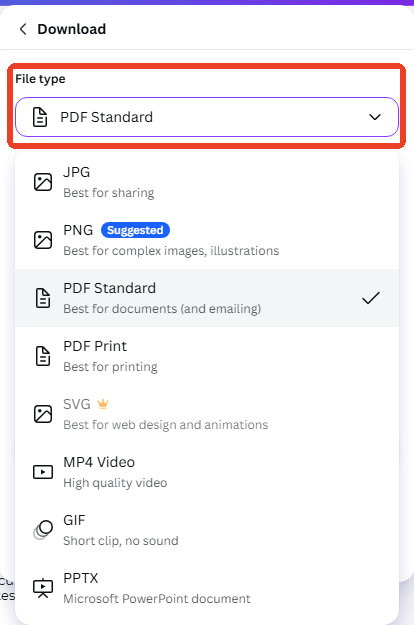The image size is (414, 625).
Task: Click 'Microsoft PowerPoint document' description
Action: pyautogui.click(x=157, y=599)
